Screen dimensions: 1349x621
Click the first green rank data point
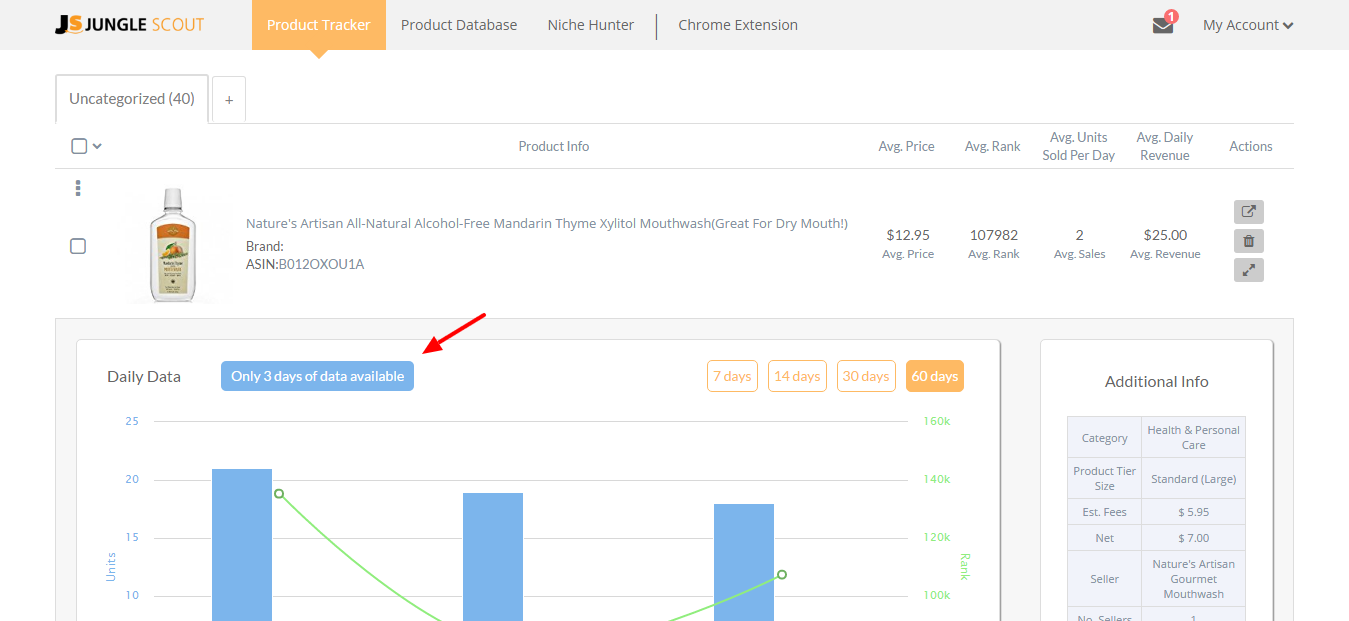point(279,494)
